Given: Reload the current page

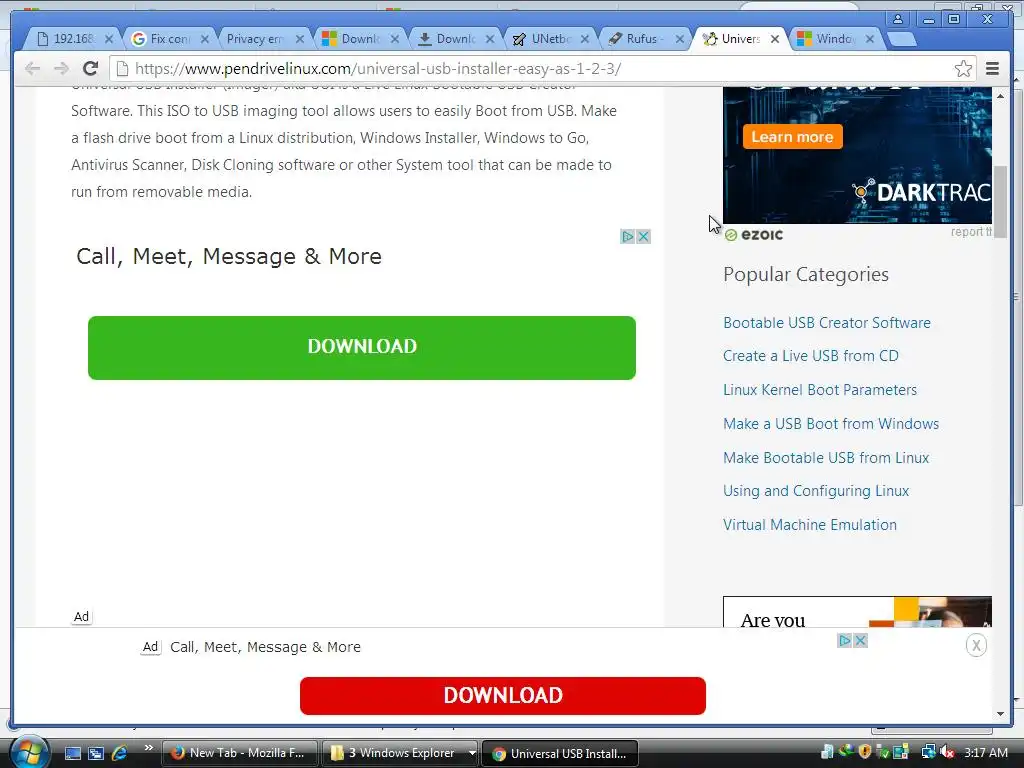Looking at the screenshot, I should [90, 68].
